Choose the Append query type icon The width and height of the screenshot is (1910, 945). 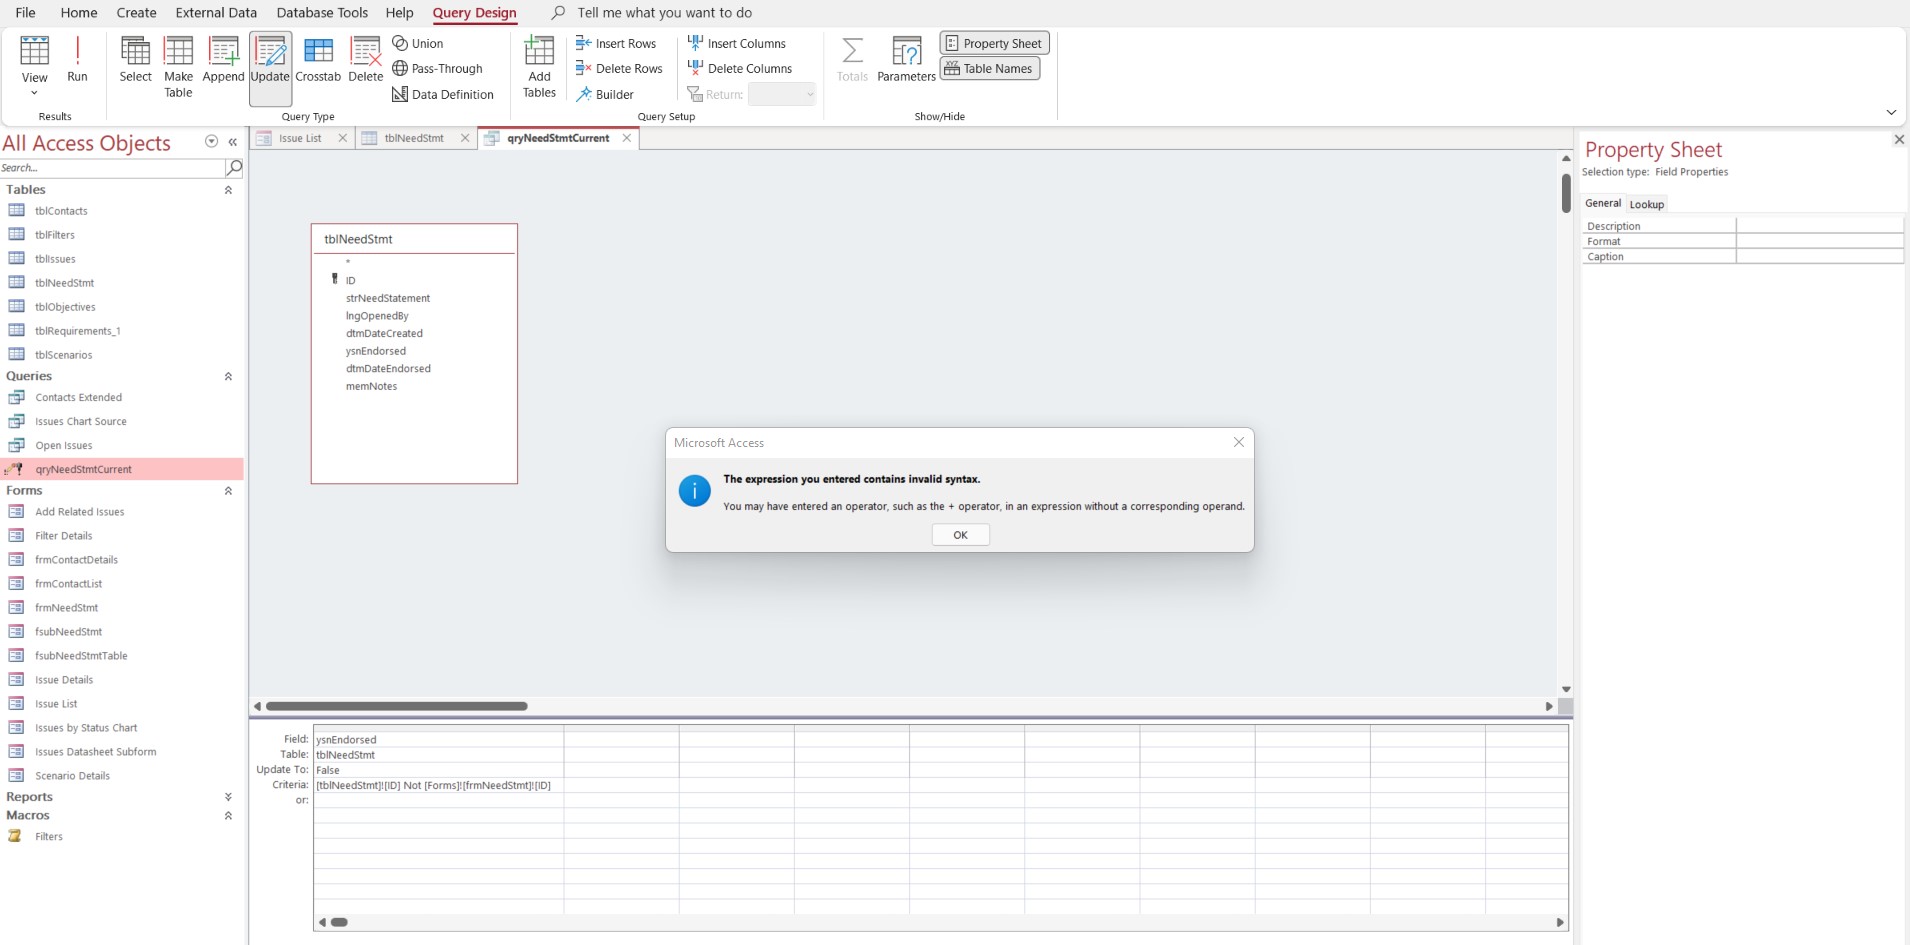pyautogui.click(x=223, y=59)
